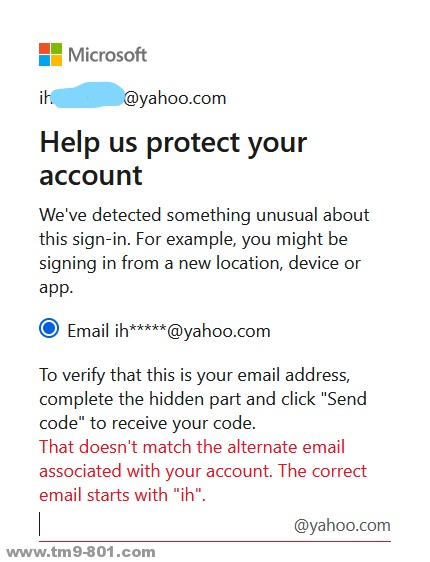
Task: Click the green square of the Microsoft logo
Action: (57, 48)
